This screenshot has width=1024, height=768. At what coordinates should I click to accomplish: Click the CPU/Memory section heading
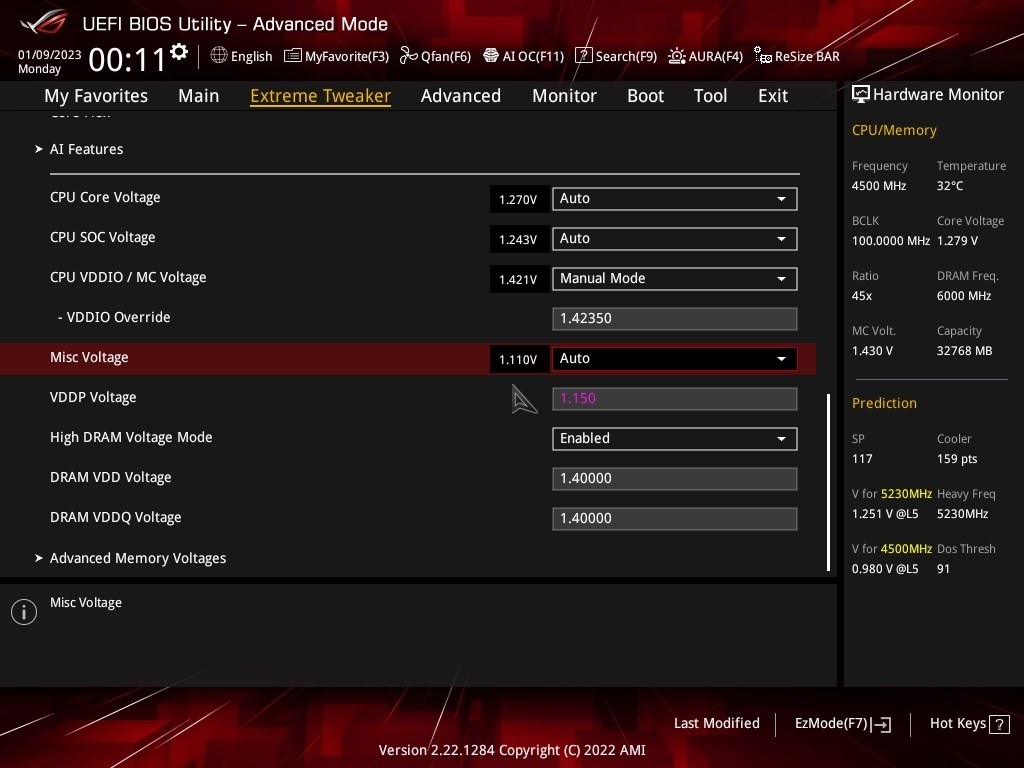(893, 130)
